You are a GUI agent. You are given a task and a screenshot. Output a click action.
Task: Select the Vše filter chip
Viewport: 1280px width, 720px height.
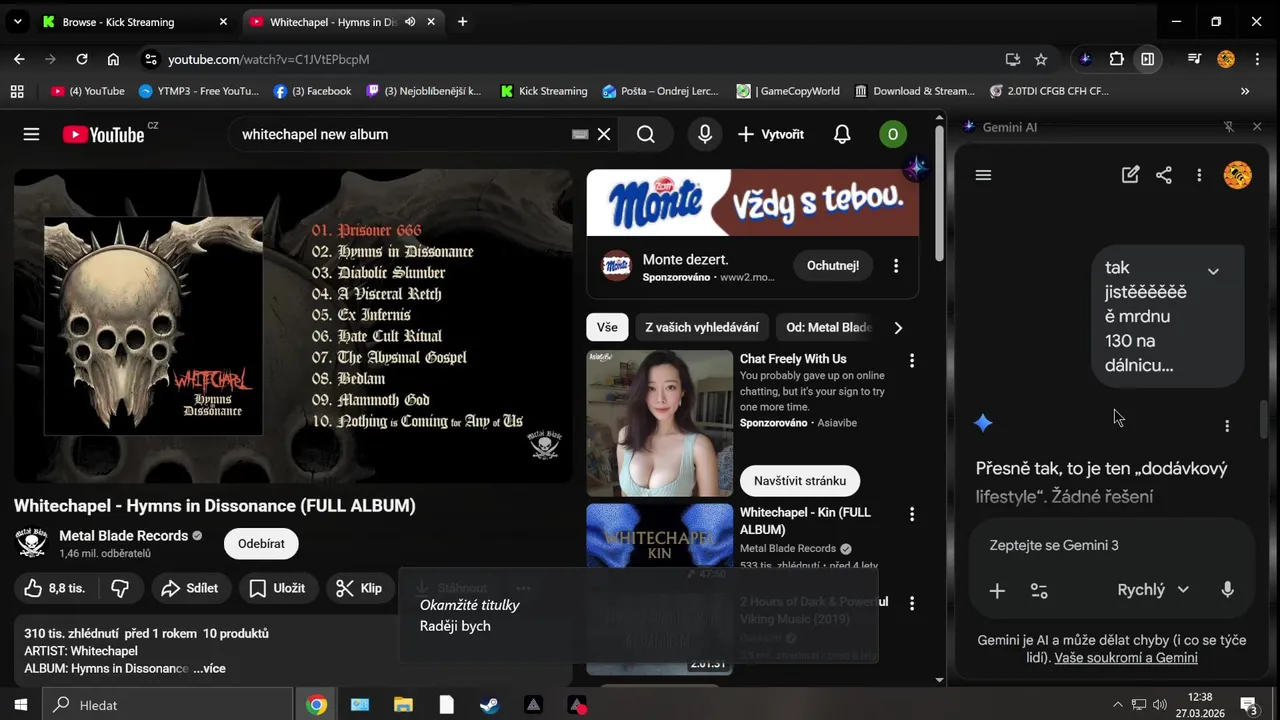(607, 327)
